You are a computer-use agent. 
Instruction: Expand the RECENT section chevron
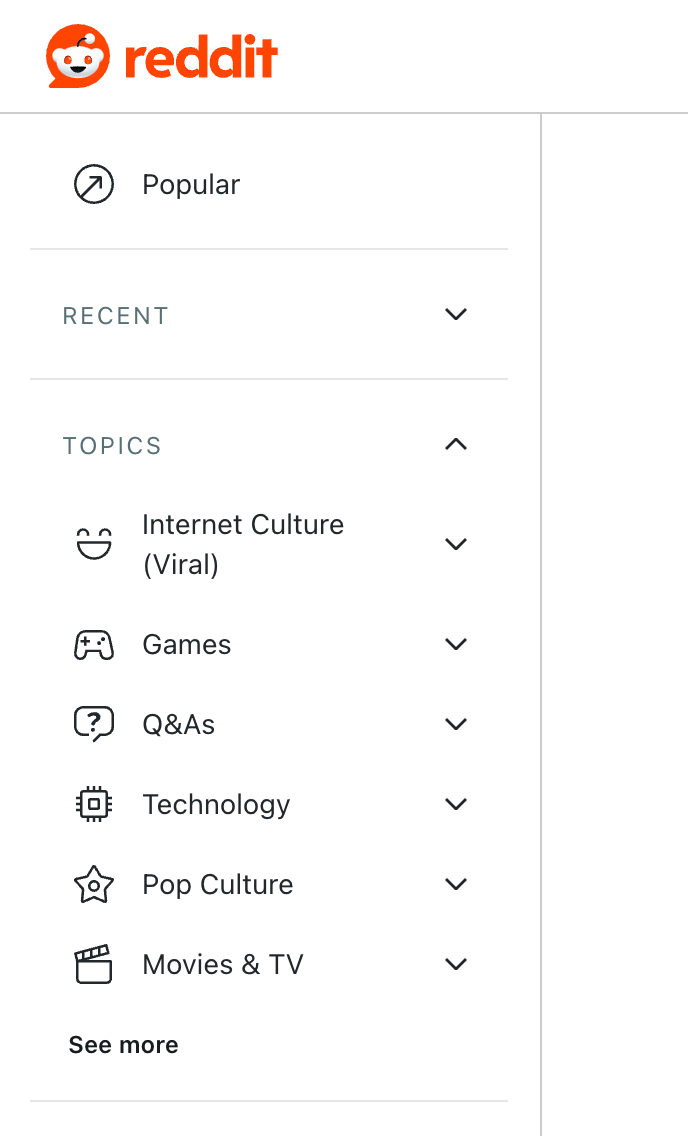[x=456, y=315]
